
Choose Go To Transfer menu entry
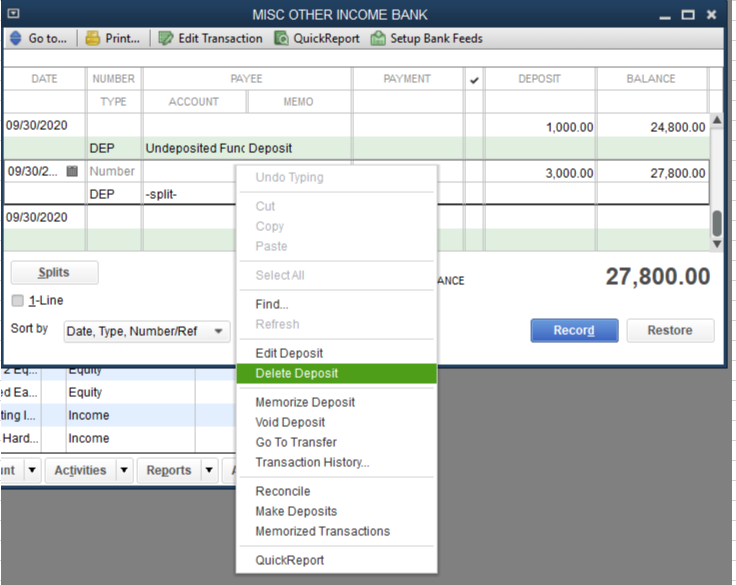click(x=337, y=442)
